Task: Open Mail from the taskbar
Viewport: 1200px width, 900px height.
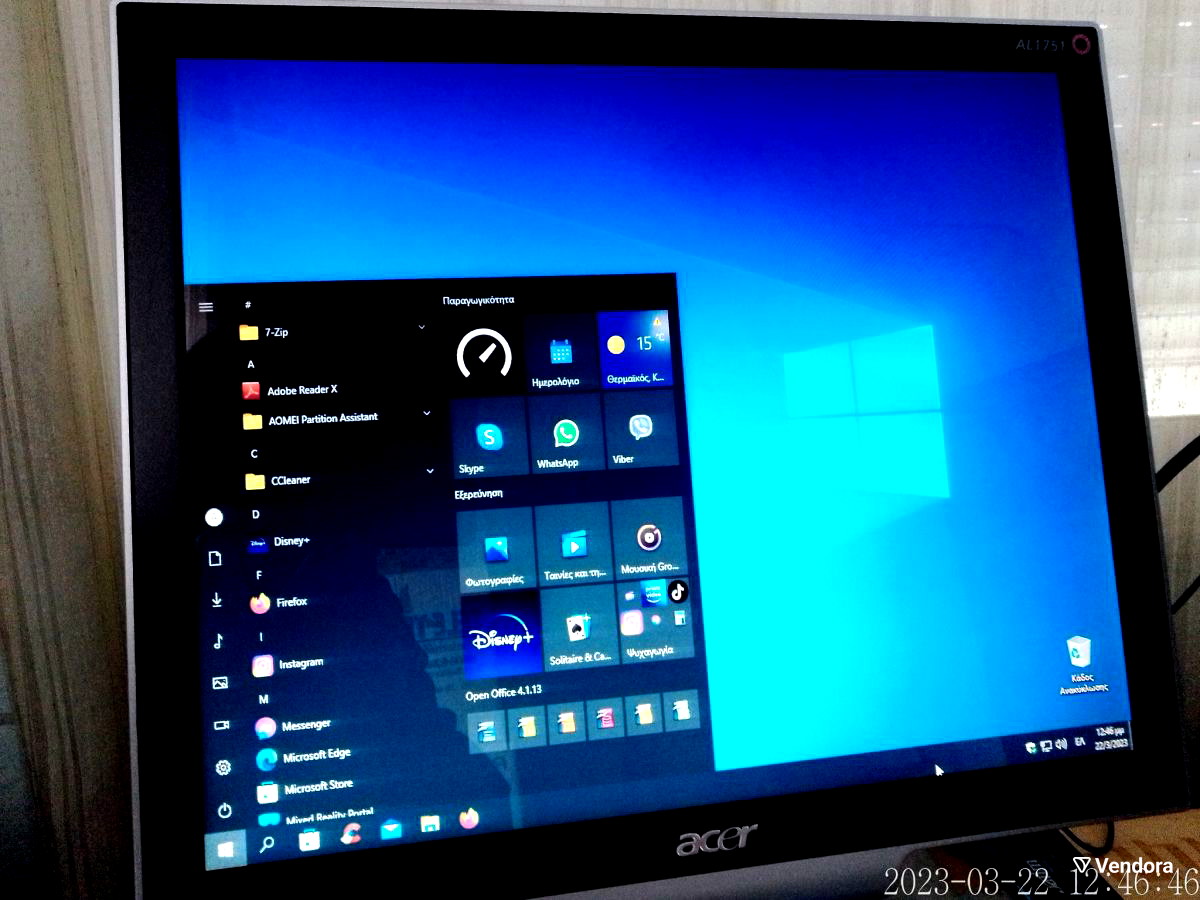Action: click(391, 828)
